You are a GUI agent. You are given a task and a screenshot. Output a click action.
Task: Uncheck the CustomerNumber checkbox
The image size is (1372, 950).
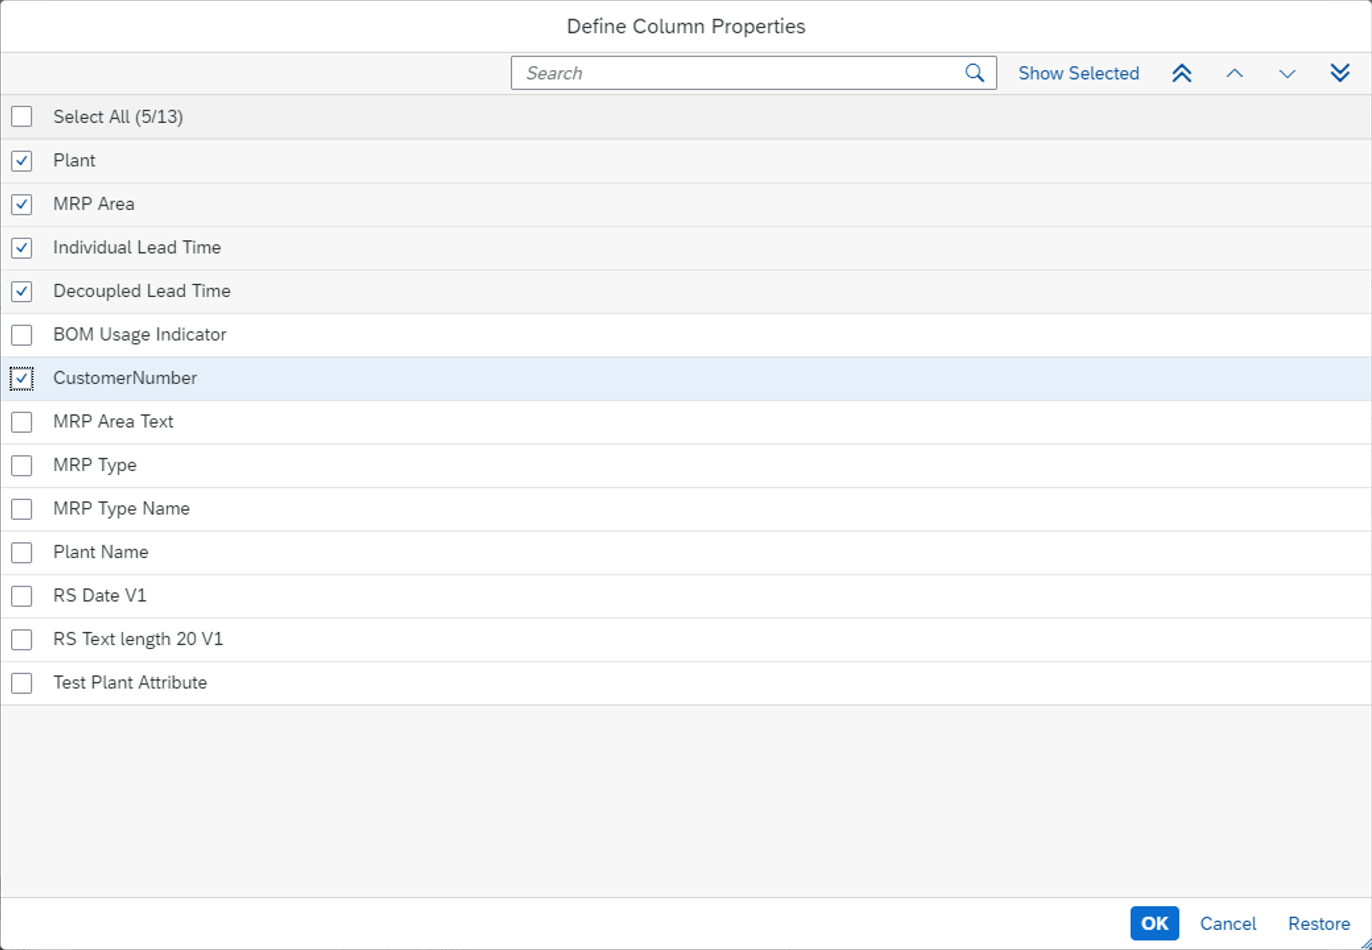[21, 378]
